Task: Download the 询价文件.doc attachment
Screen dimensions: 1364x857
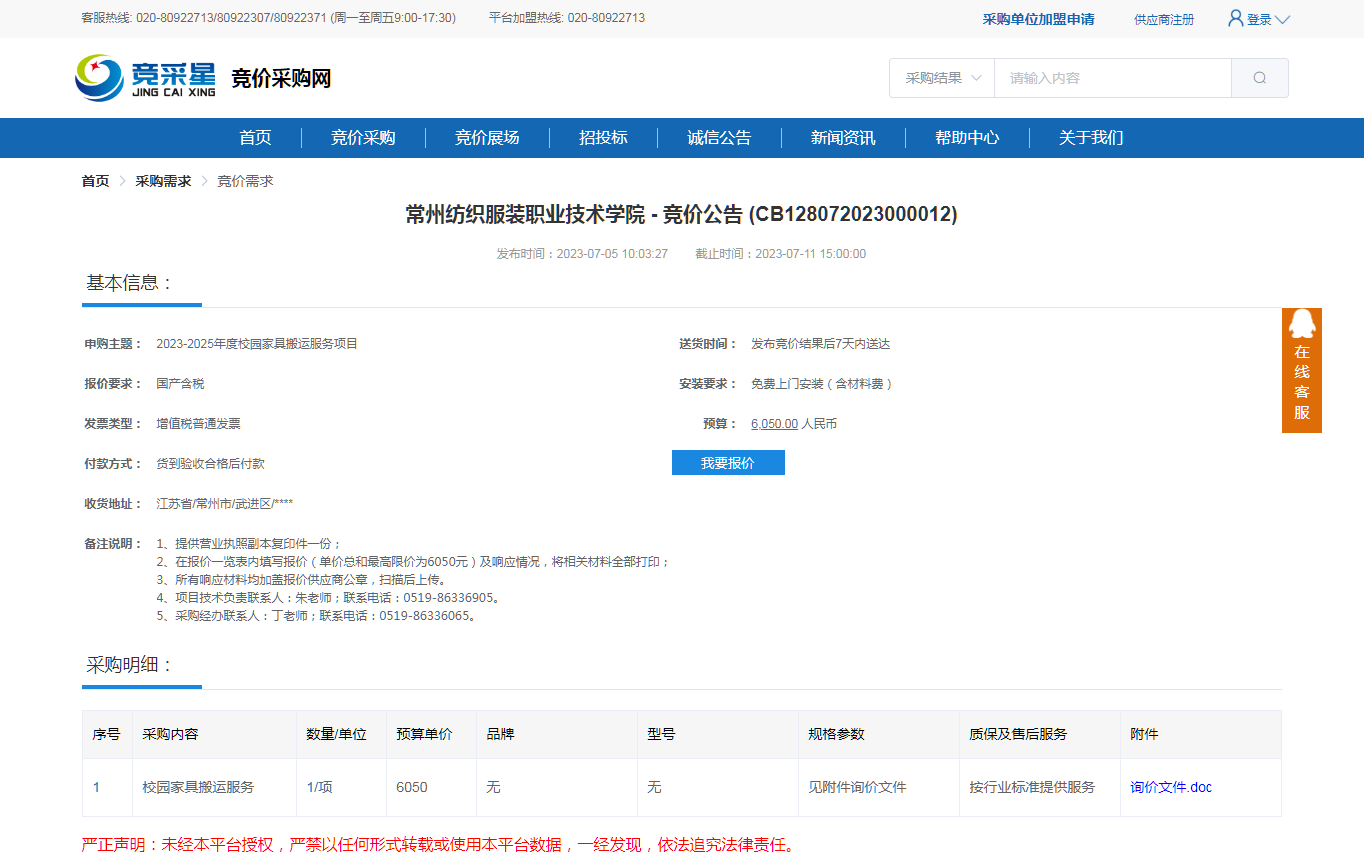Action: [1170, 787]
